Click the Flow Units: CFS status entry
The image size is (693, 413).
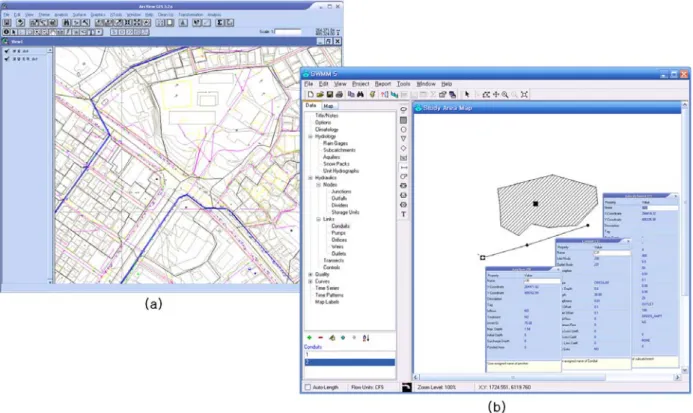367,387
